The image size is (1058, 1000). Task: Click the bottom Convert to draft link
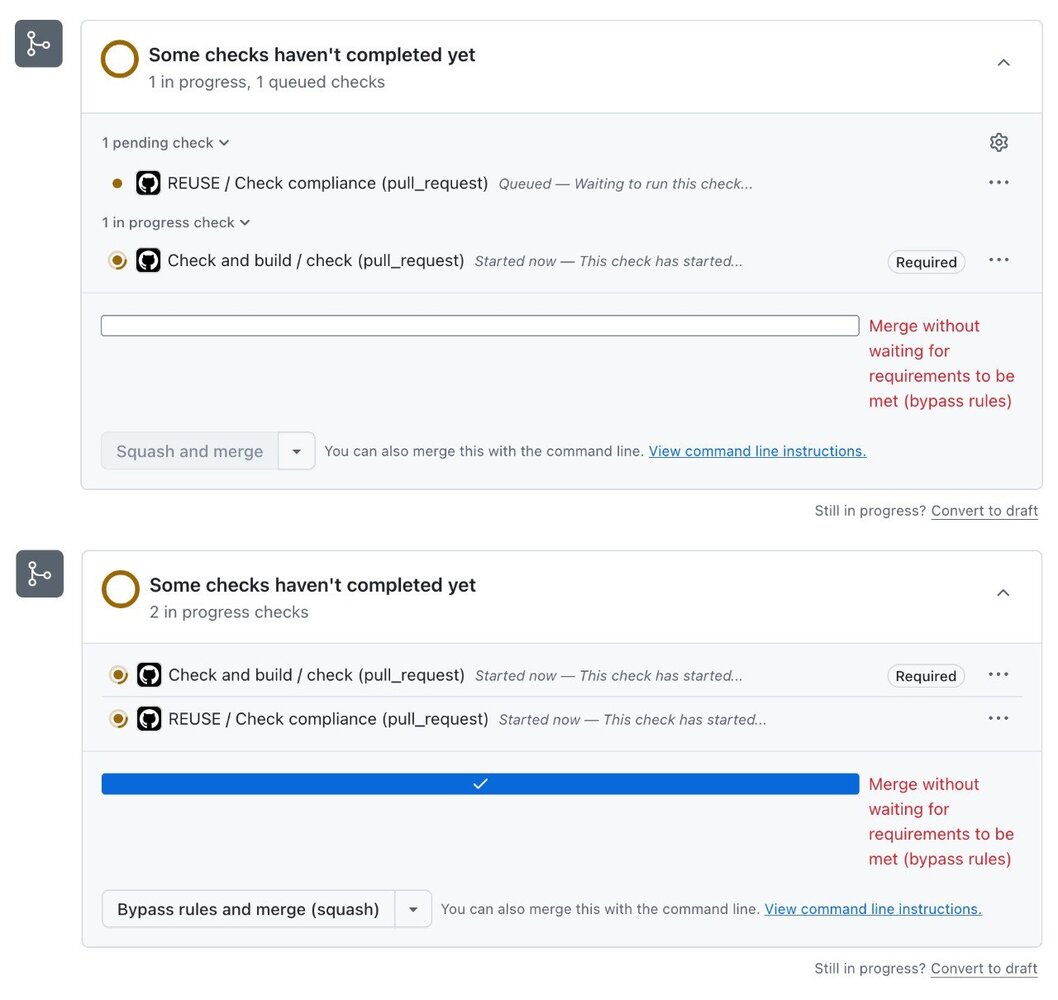984,969
